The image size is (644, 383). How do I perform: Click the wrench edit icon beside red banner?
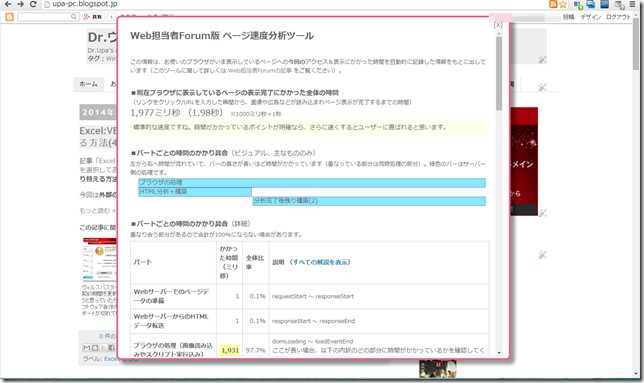point(543,213)
